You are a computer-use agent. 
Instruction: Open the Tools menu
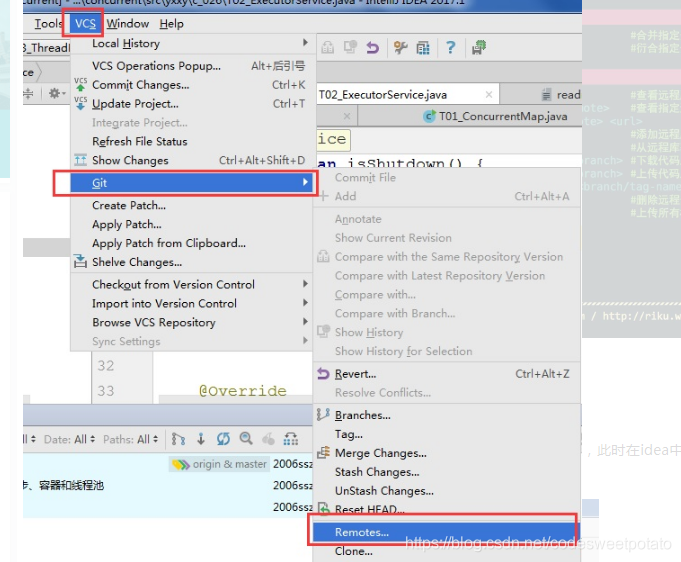click(x=48, y=23)
